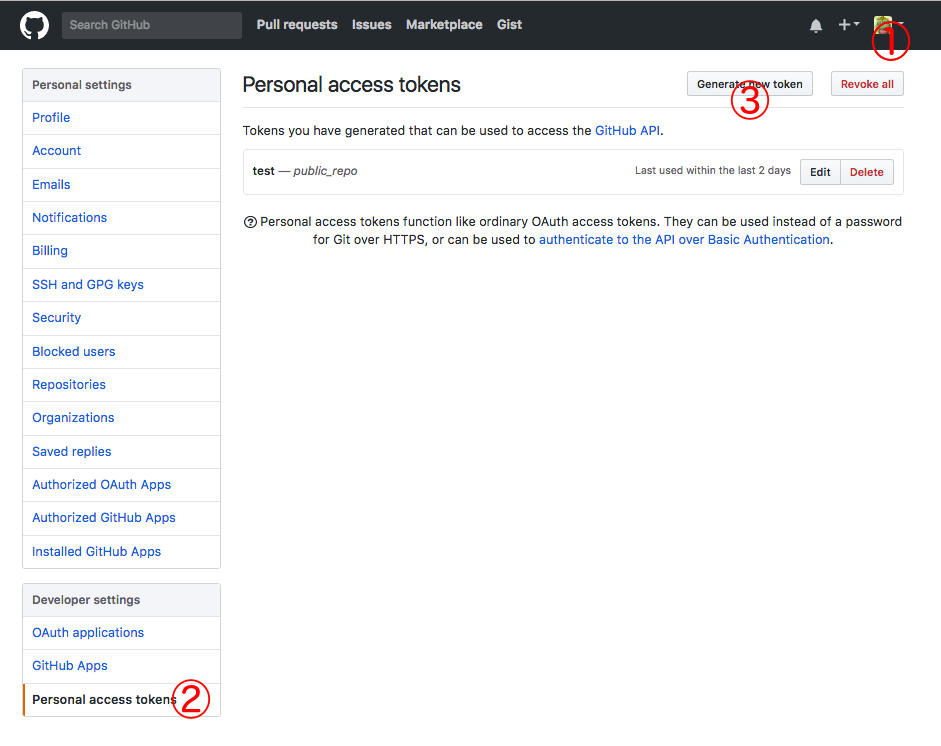Open Pull requests in top navigation
941x746 pixels.
click(297, 25)
